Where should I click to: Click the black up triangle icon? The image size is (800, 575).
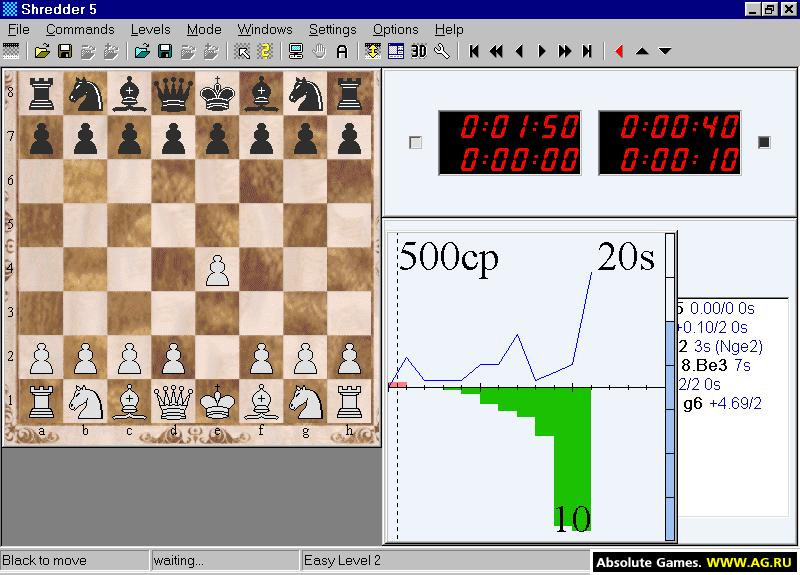click(x=642, y=51)
